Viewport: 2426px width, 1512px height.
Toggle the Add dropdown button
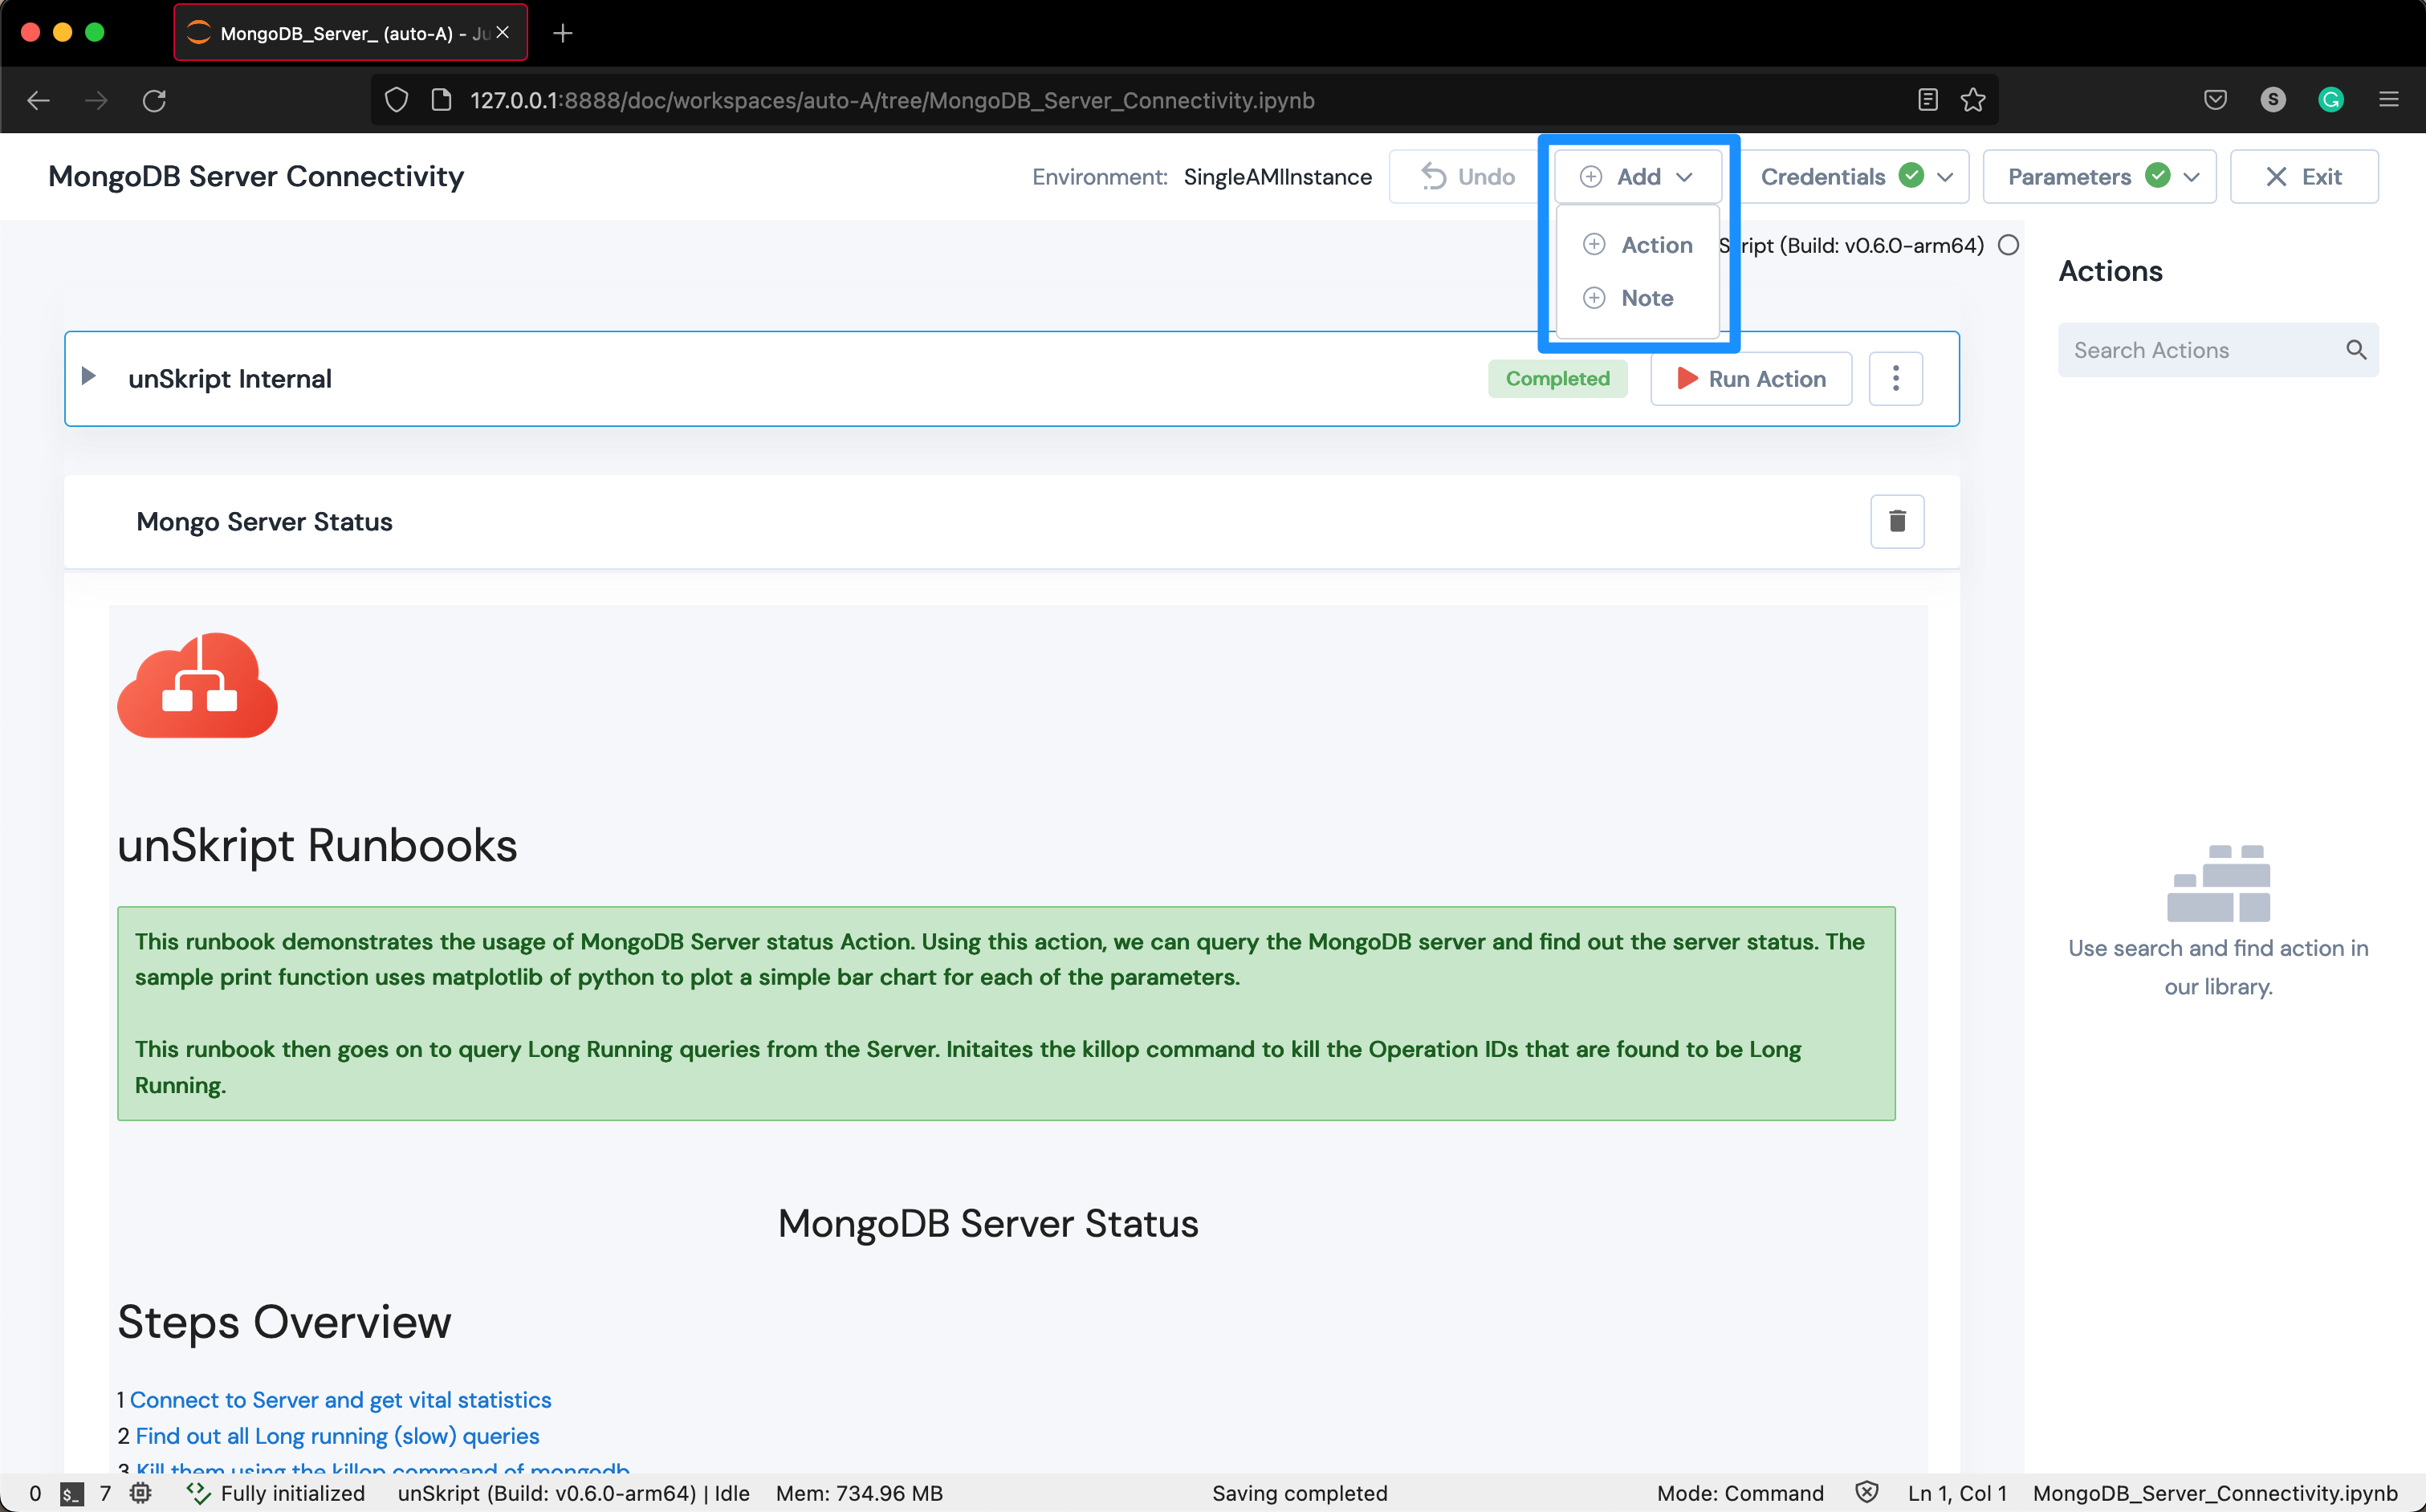pyautogui.click(x=1637, y=177)
